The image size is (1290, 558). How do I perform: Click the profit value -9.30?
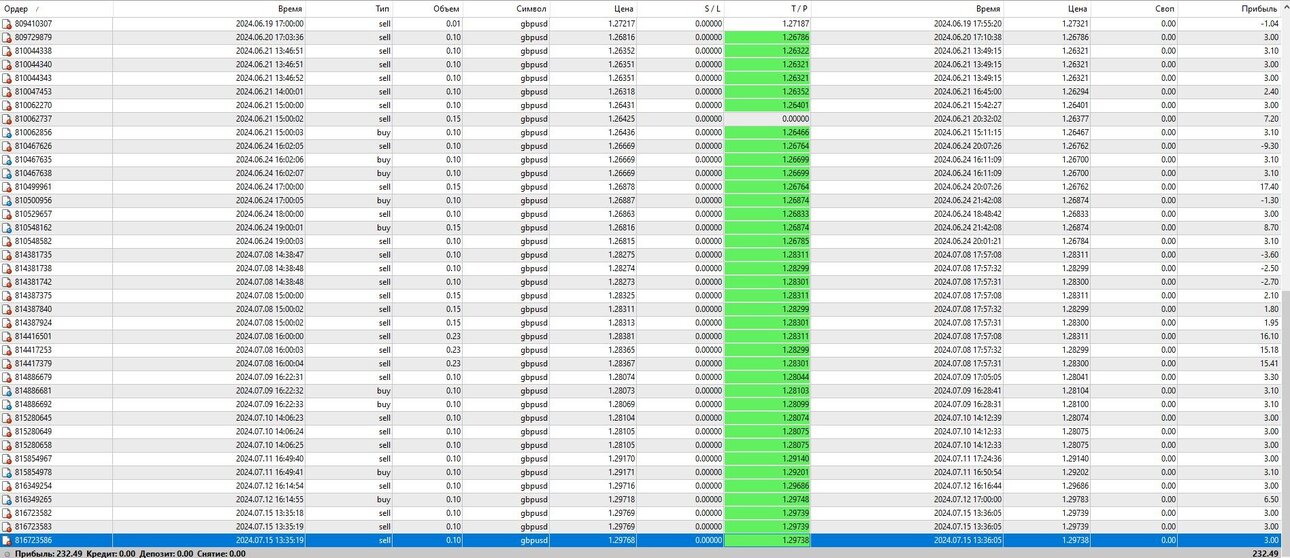[1269, 146]
